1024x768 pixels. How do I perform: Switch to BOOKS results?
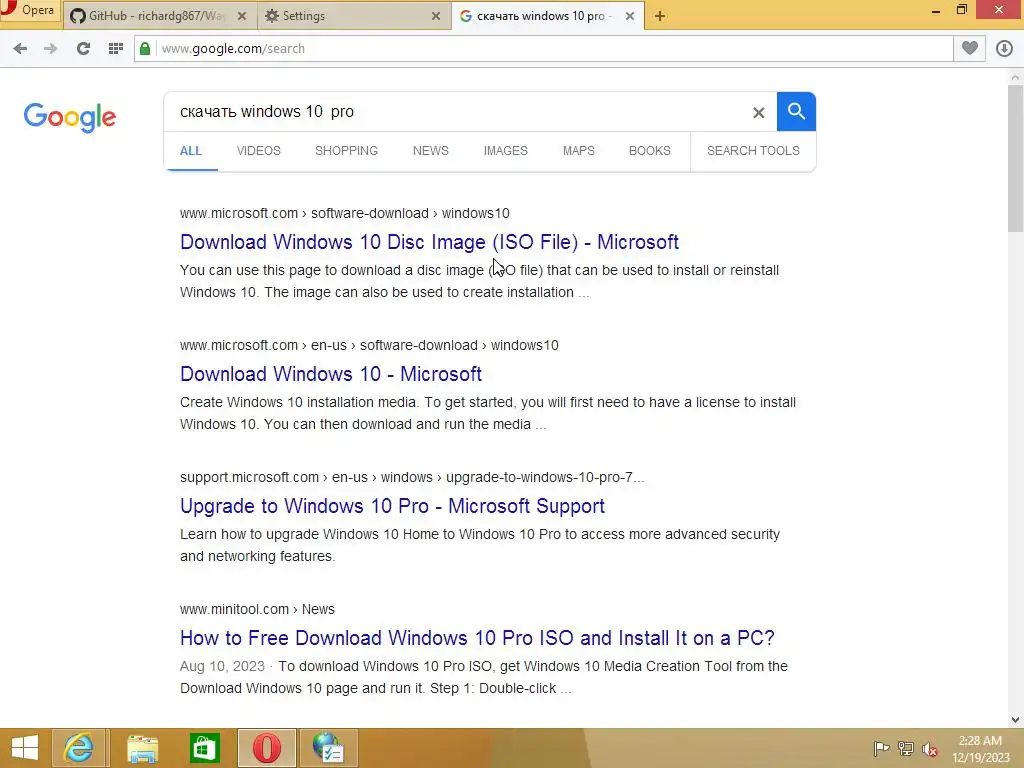click(x=650, y=151)
